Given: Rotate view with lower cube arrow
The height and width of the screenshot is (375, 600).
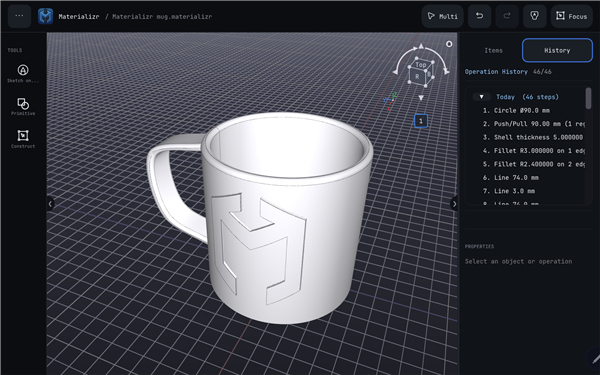Looking at the screenshot, I should tap(421, 98).
